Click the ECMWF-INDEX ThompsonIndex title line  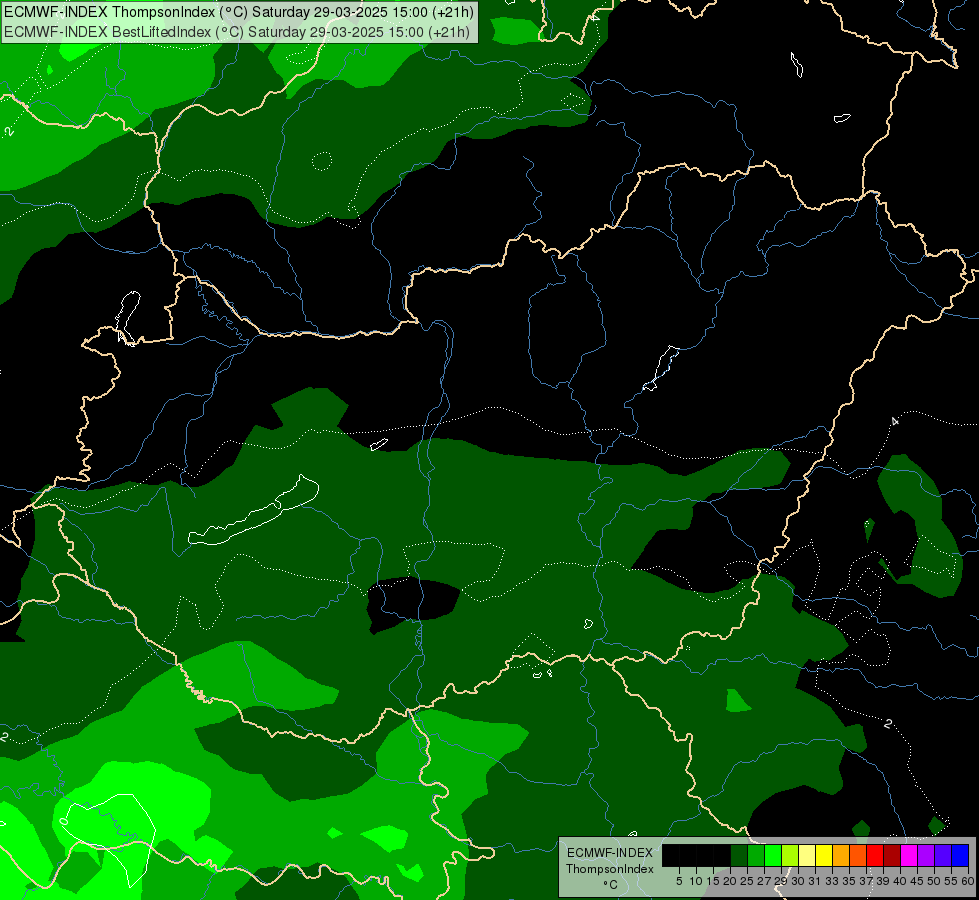click(x=239, y=12)
